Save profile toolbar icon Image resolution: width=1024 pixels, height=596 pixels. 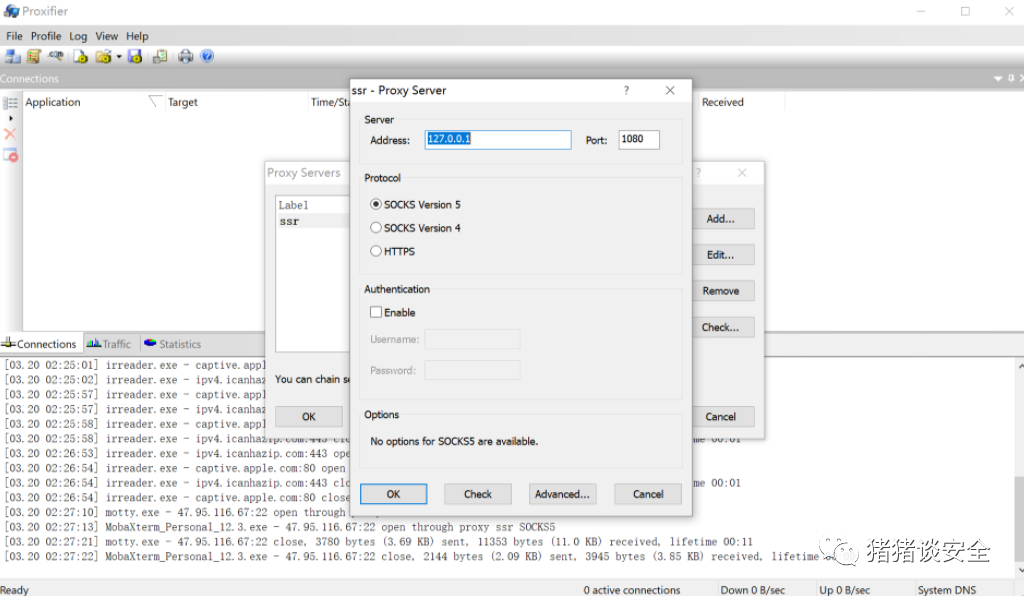135,56
